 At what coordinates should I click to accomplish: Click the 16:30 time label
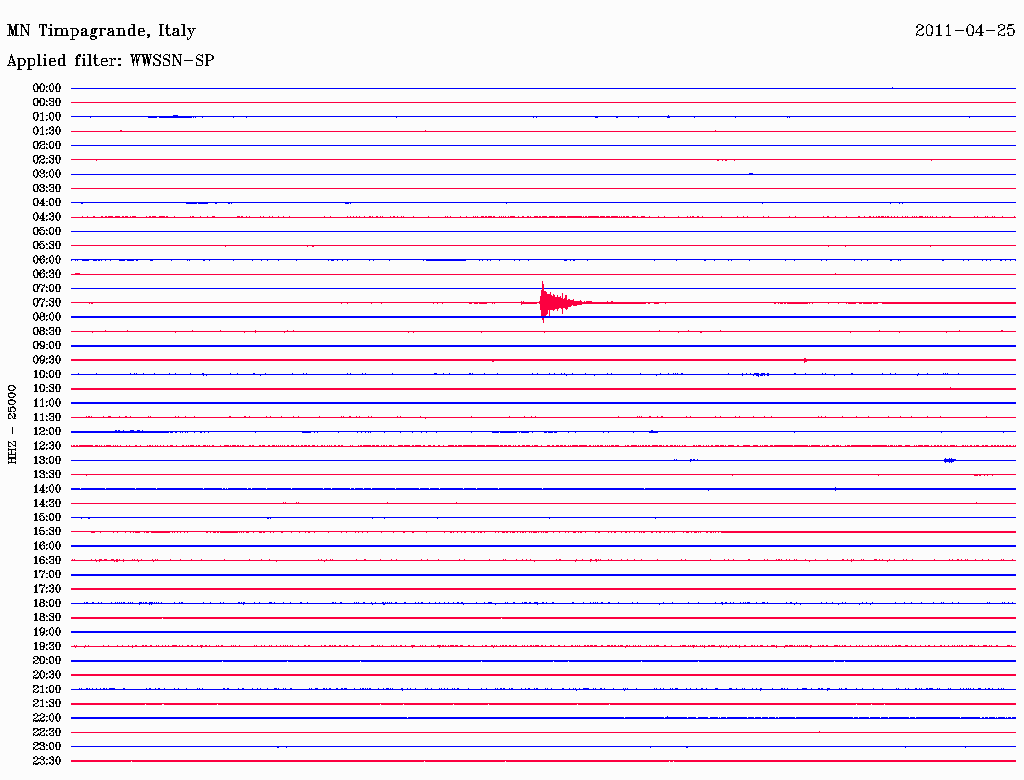(x=47, y=561)
